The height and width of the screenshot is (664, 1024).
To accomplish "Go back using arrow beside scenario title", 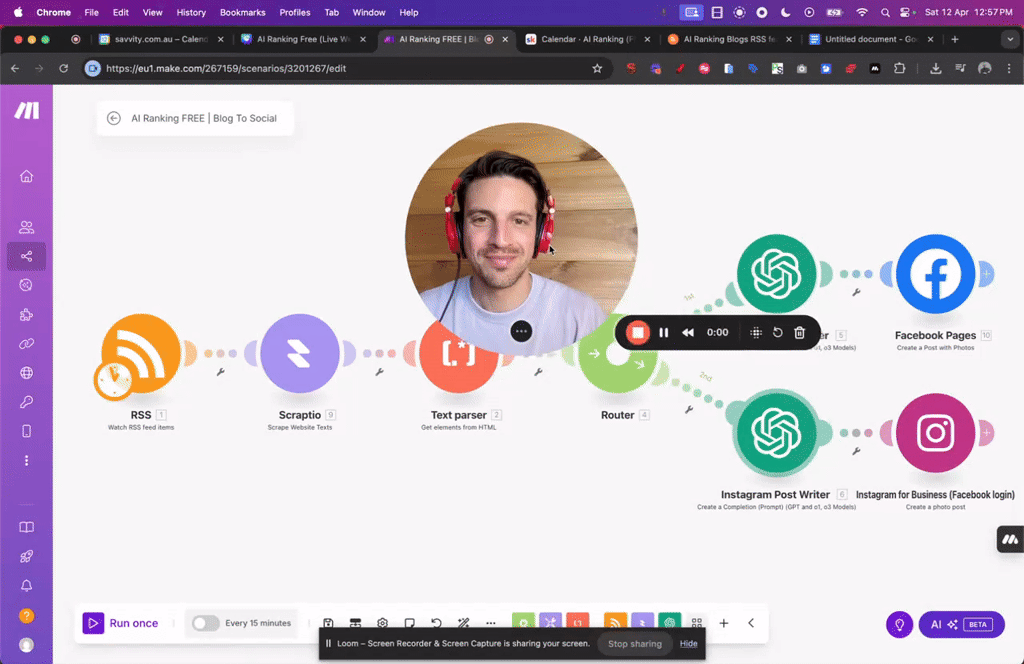I will [114, 118].
